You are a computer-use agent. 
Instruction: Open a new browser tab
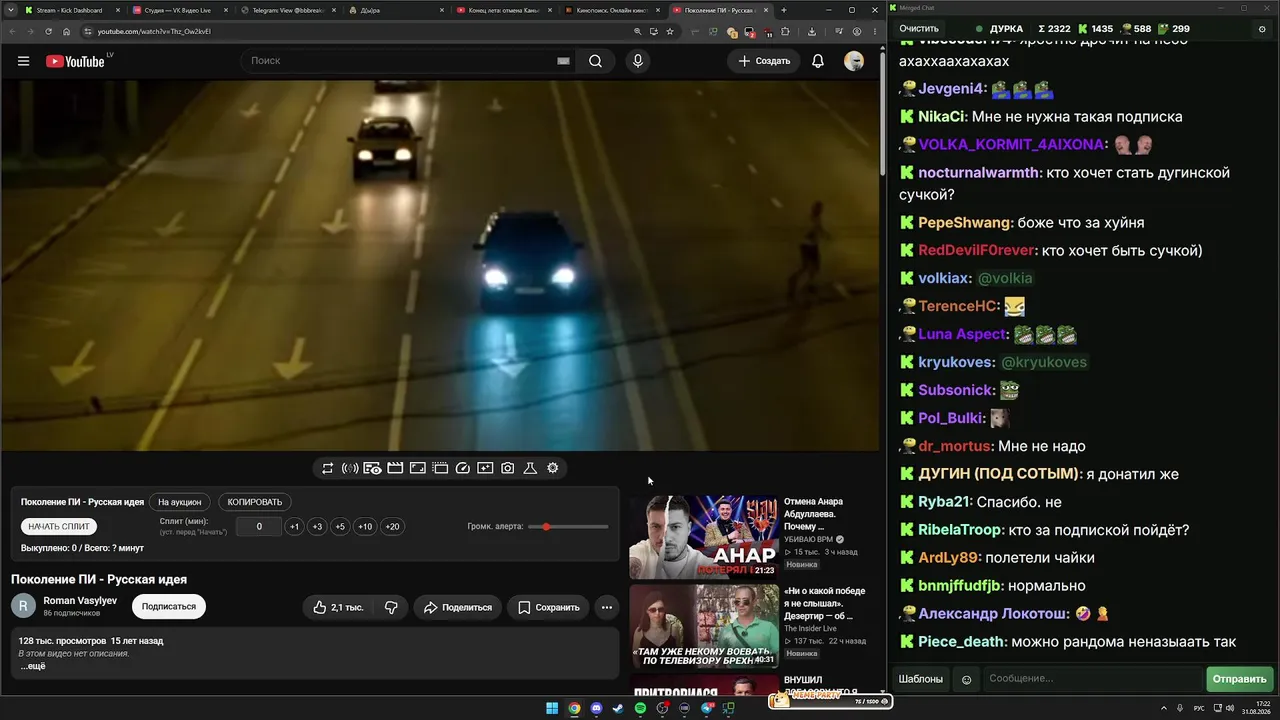[784, 10]
